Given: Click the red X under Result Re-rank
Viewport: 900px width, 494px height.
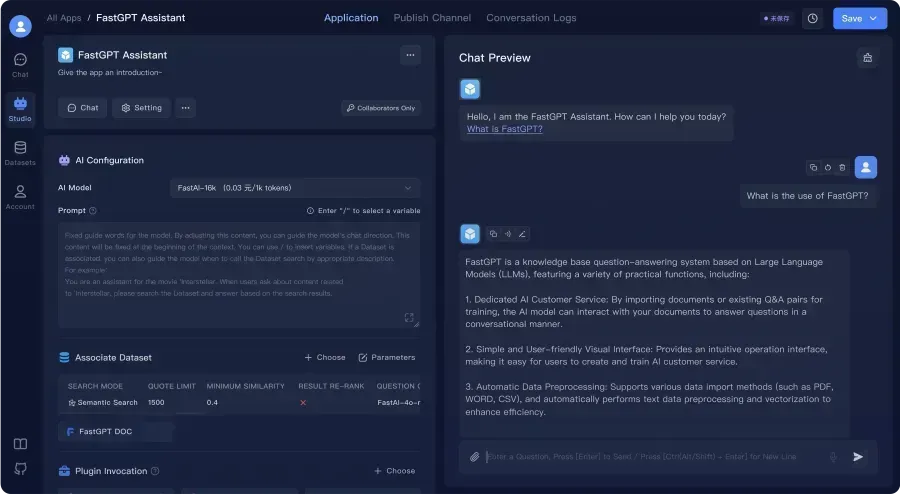Looking at the screenshot, I should tap(303, 403).
